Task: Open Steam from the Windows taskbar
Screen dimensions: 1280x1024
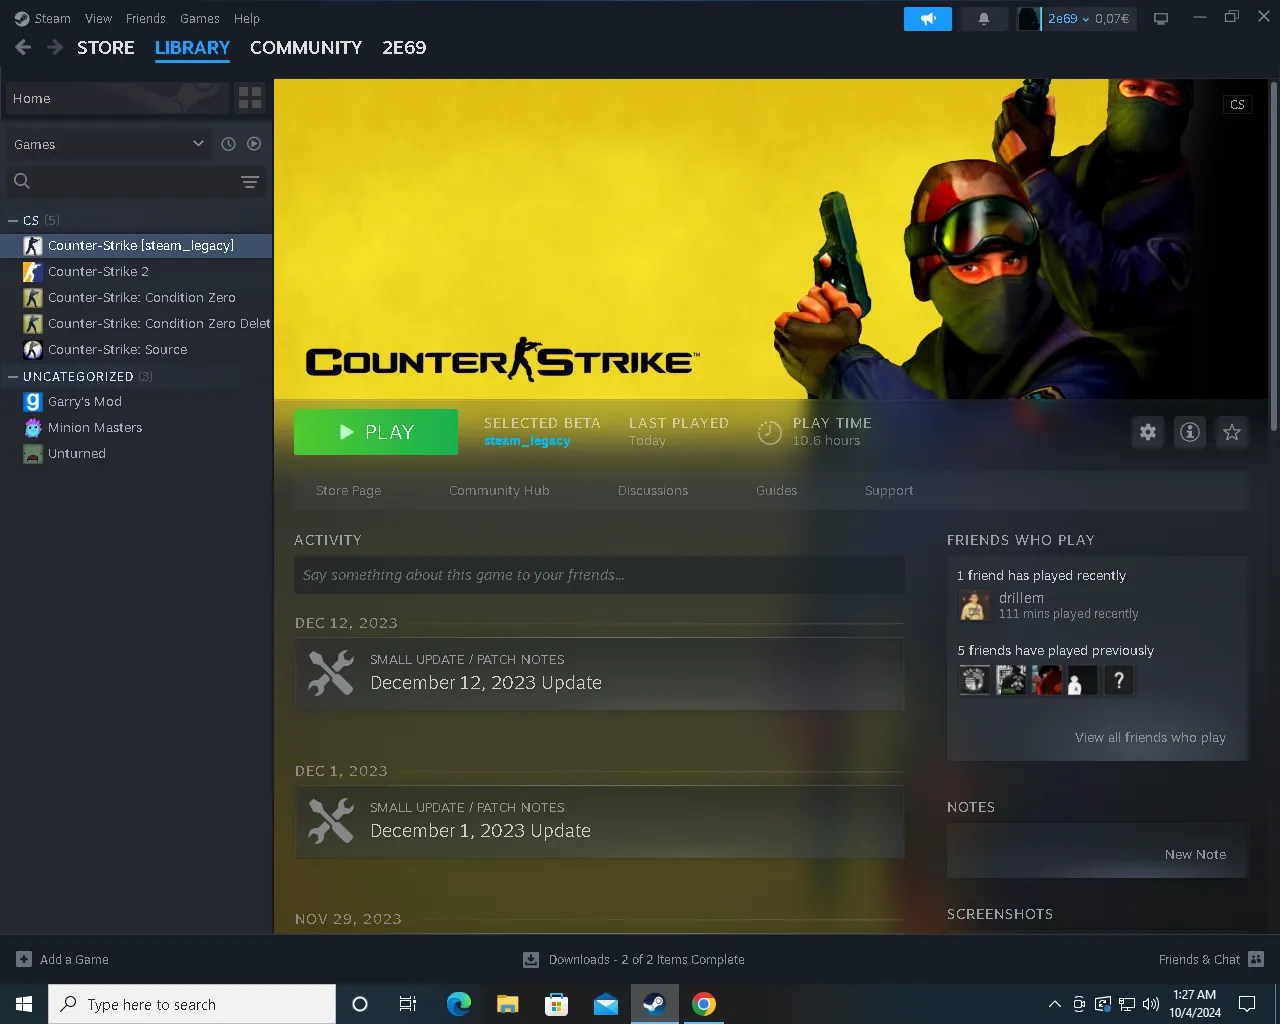Action: point(655,1004)
